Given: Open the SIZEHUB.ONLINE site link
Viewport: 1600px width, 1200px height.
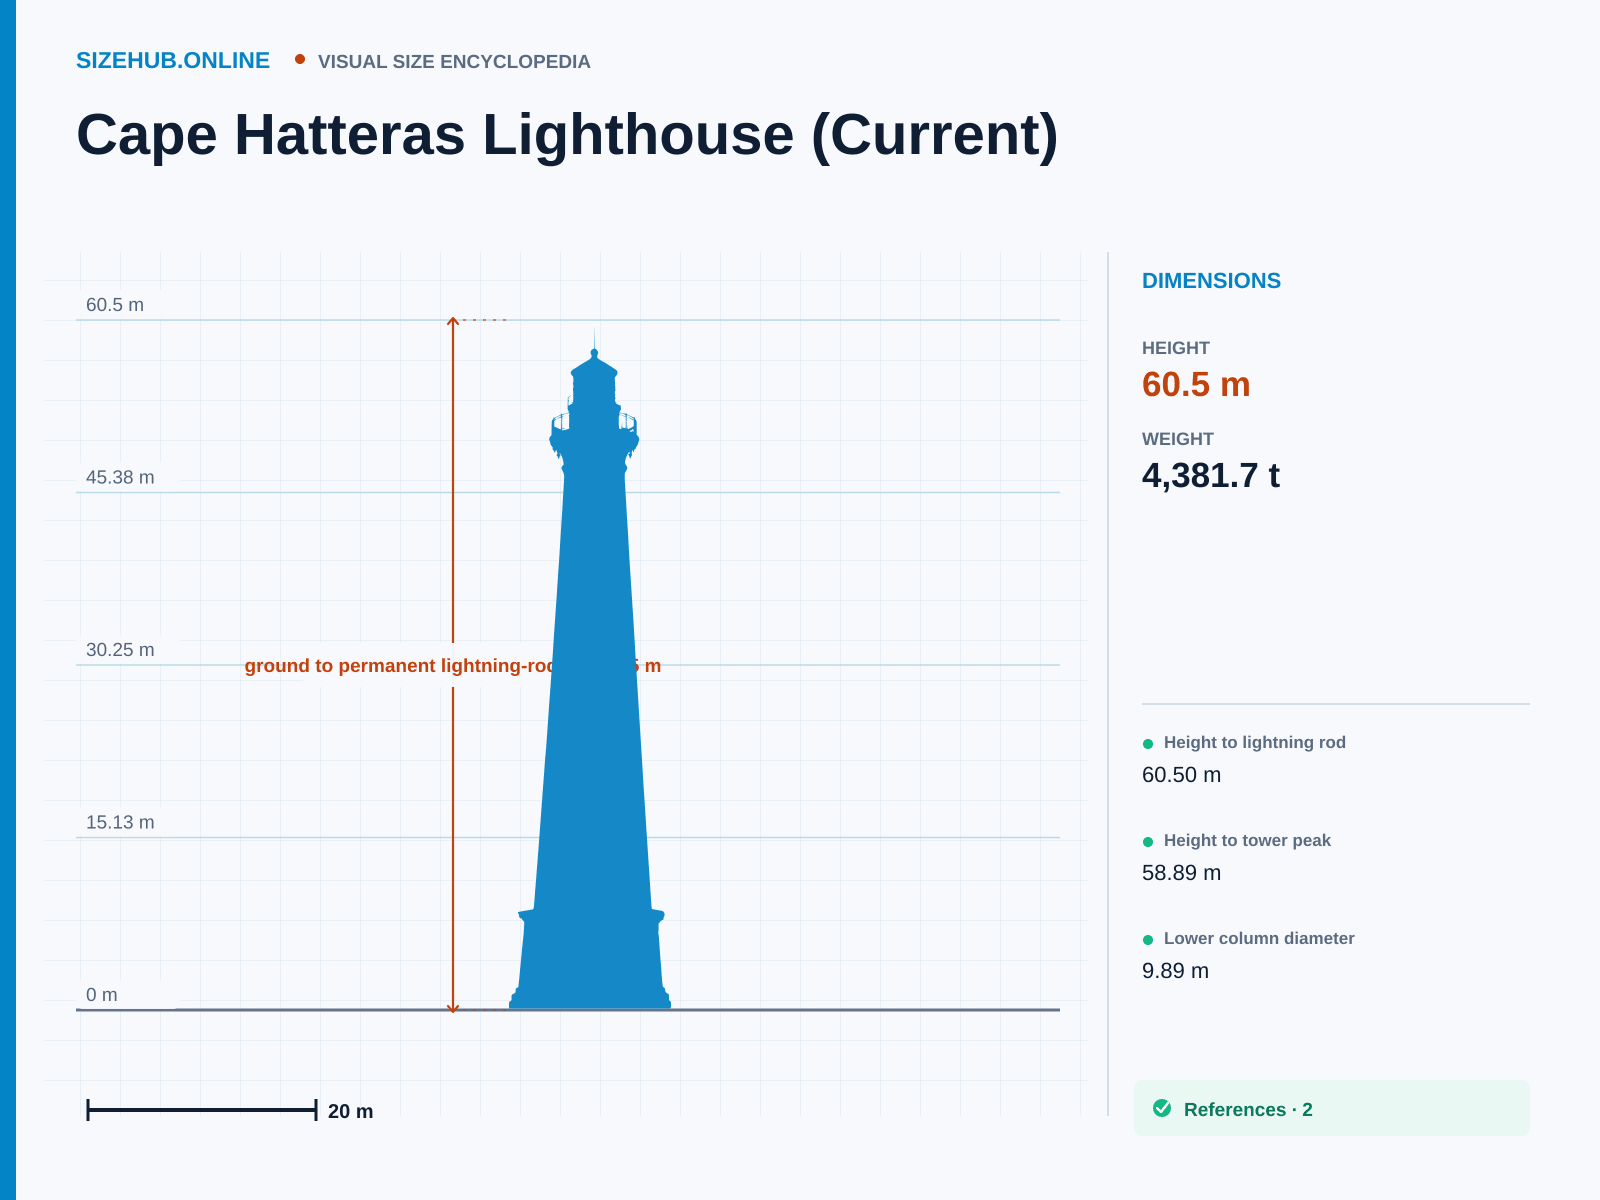Looking at the screenshot, I should pos(173,61).
